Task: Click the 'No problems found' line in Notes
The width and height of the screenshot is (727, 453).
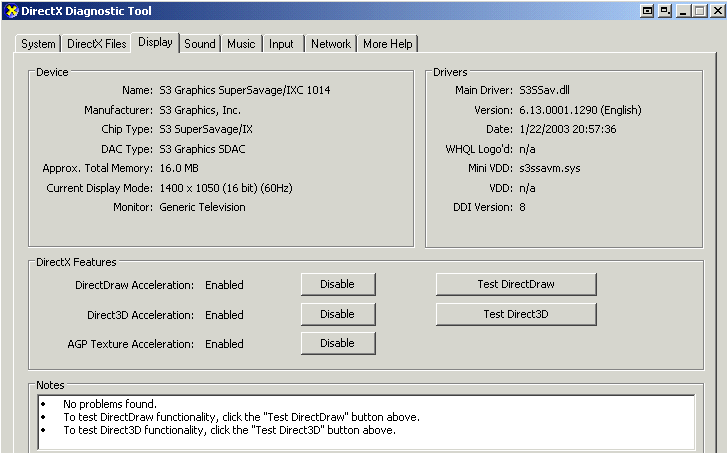Action: (x=110, y=404)
